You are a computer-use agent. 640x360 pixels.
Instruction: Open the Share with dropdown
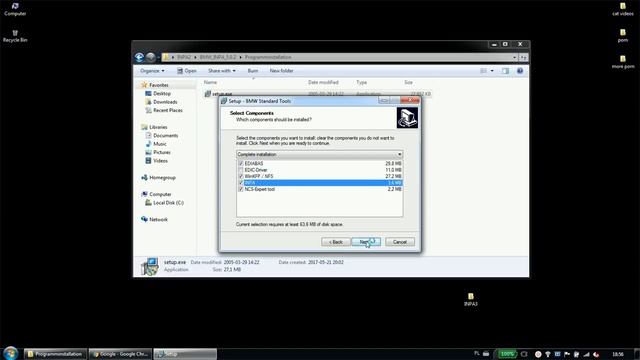222,71
